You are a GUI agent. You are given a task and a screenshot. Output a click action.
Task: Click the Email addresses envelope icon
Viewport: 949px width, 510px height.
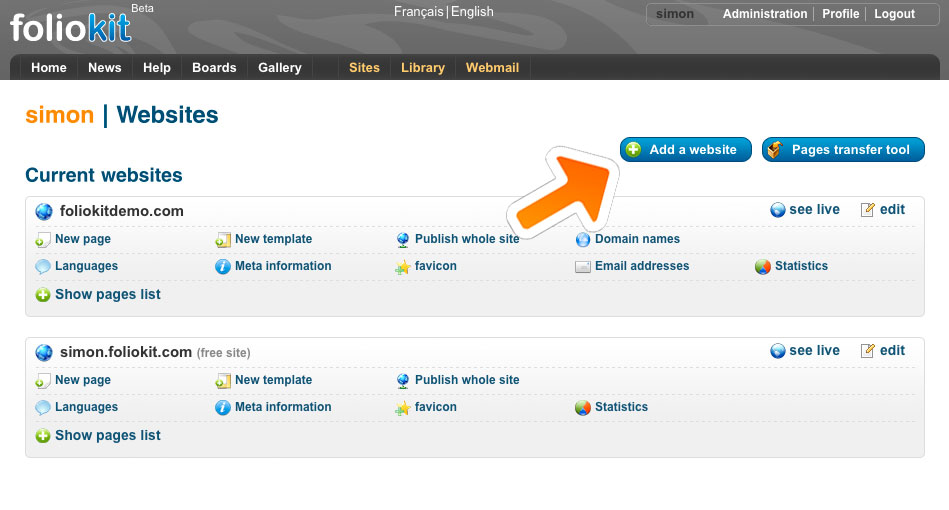(x=582, y=267)
